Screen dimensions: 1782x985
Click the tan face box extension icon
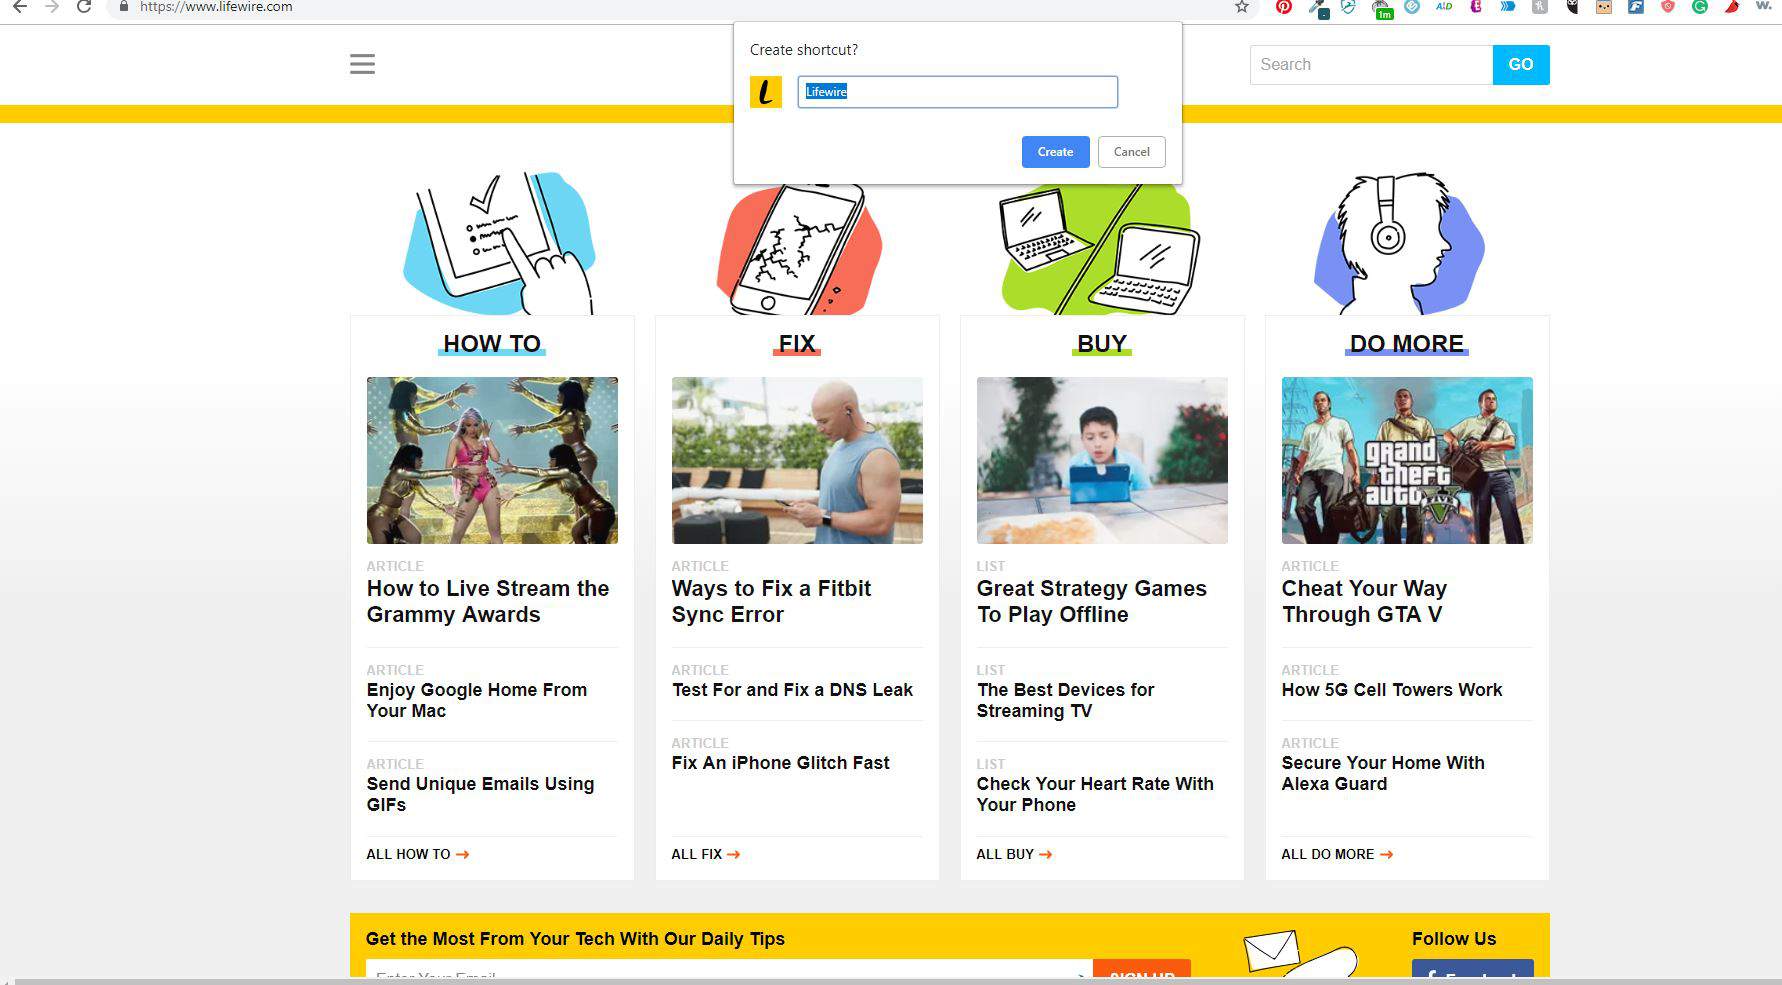[1604, 6]
